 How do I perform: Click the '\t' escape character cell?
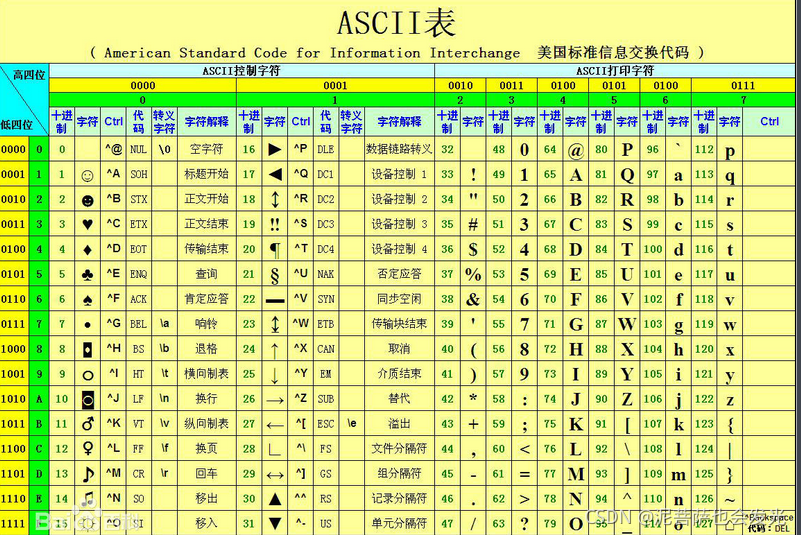click(x=164, y=374)
